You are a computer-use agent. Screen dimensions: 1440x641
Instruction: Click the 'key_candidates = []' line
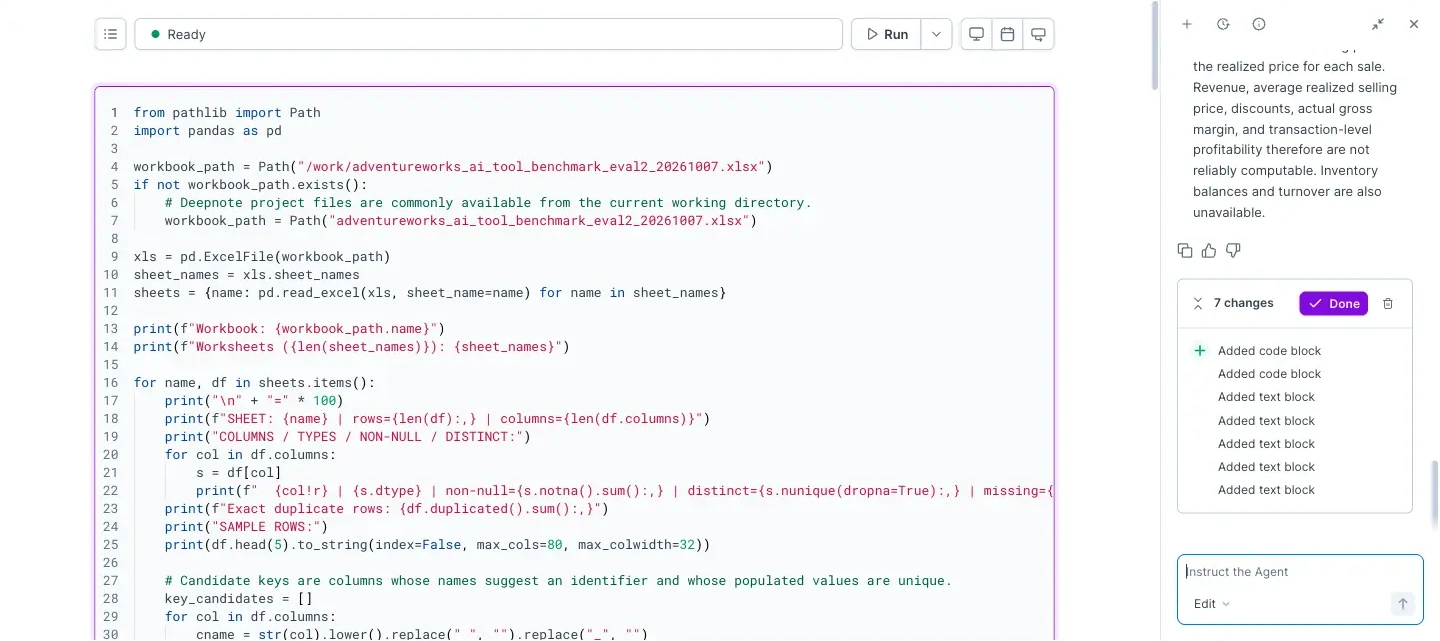tap(239, 598)
